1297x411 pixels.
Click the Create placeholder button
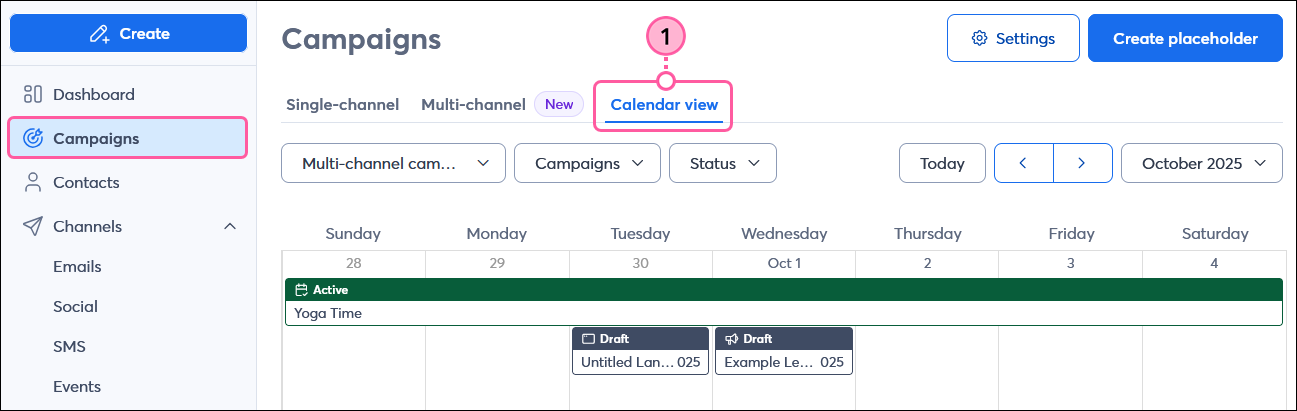(x=1185, y=38)
